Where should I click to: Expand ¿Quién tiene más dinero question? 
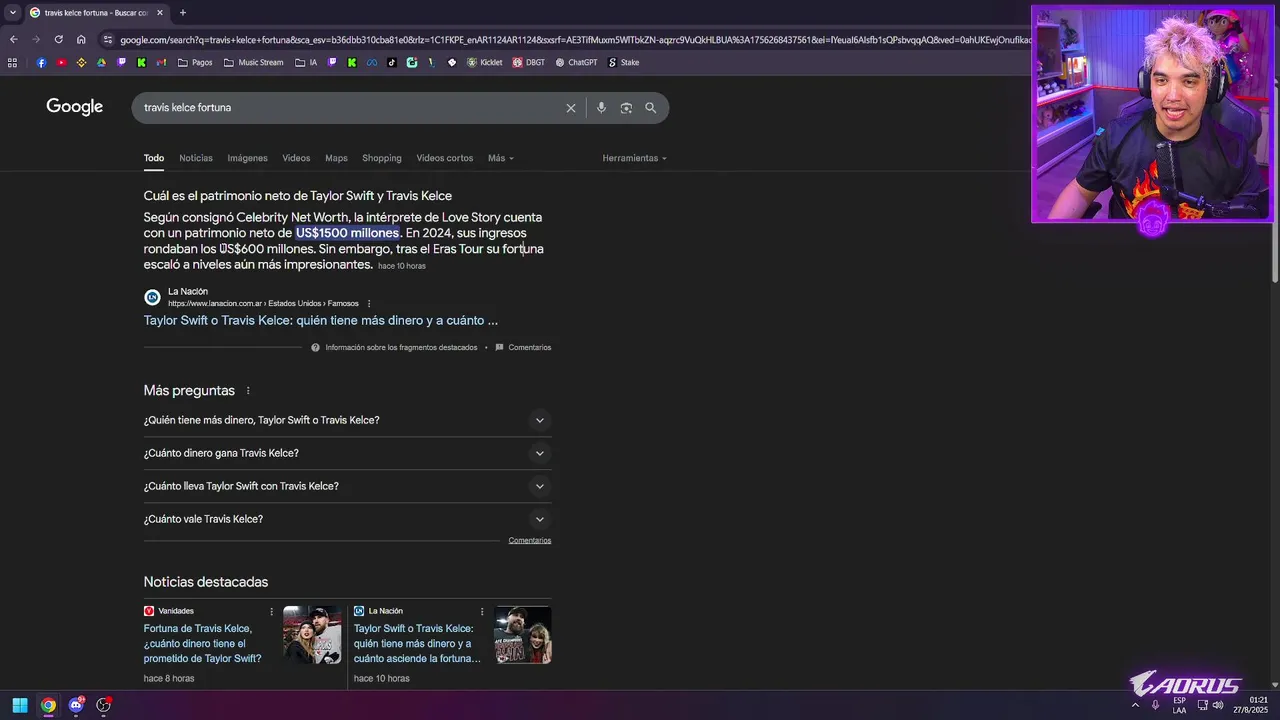point(347,420)
